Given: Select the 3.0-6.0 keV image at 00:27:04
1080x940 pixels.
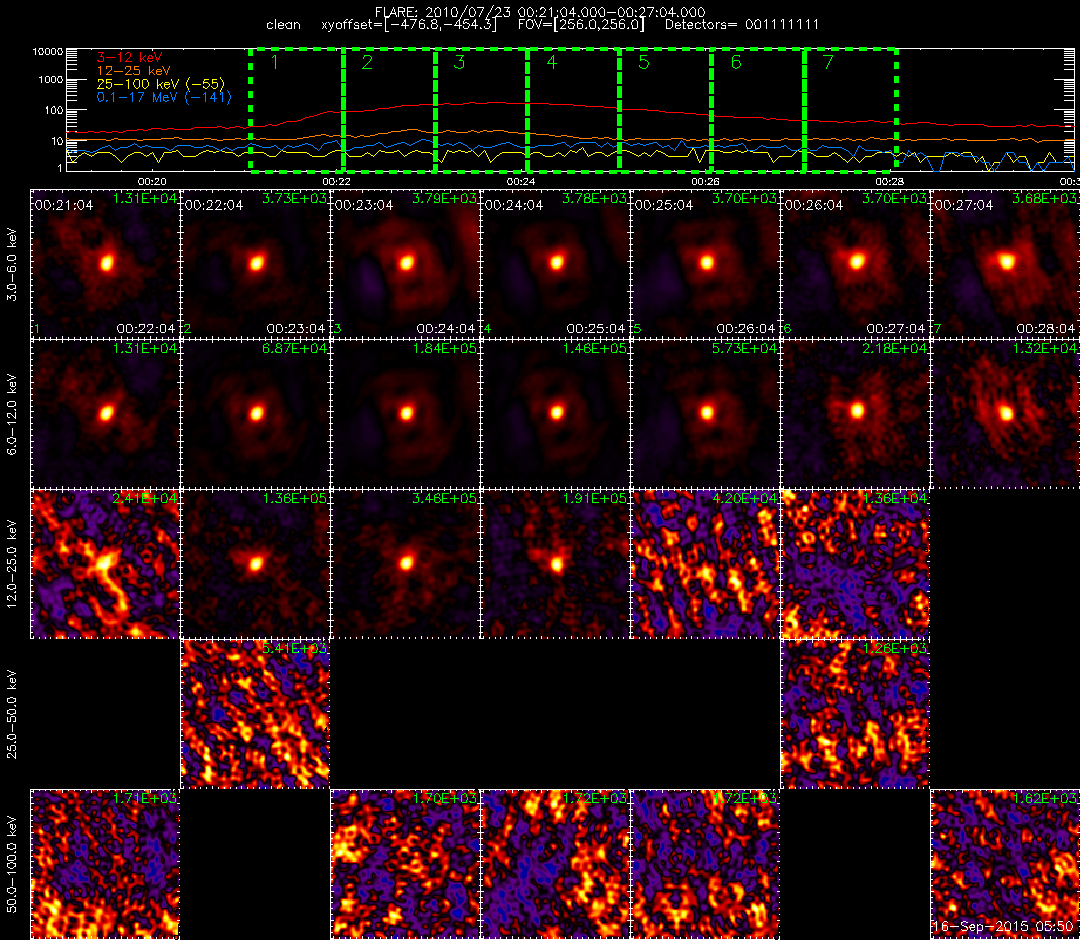Looking at the screenshot, I should [1006, 264].
